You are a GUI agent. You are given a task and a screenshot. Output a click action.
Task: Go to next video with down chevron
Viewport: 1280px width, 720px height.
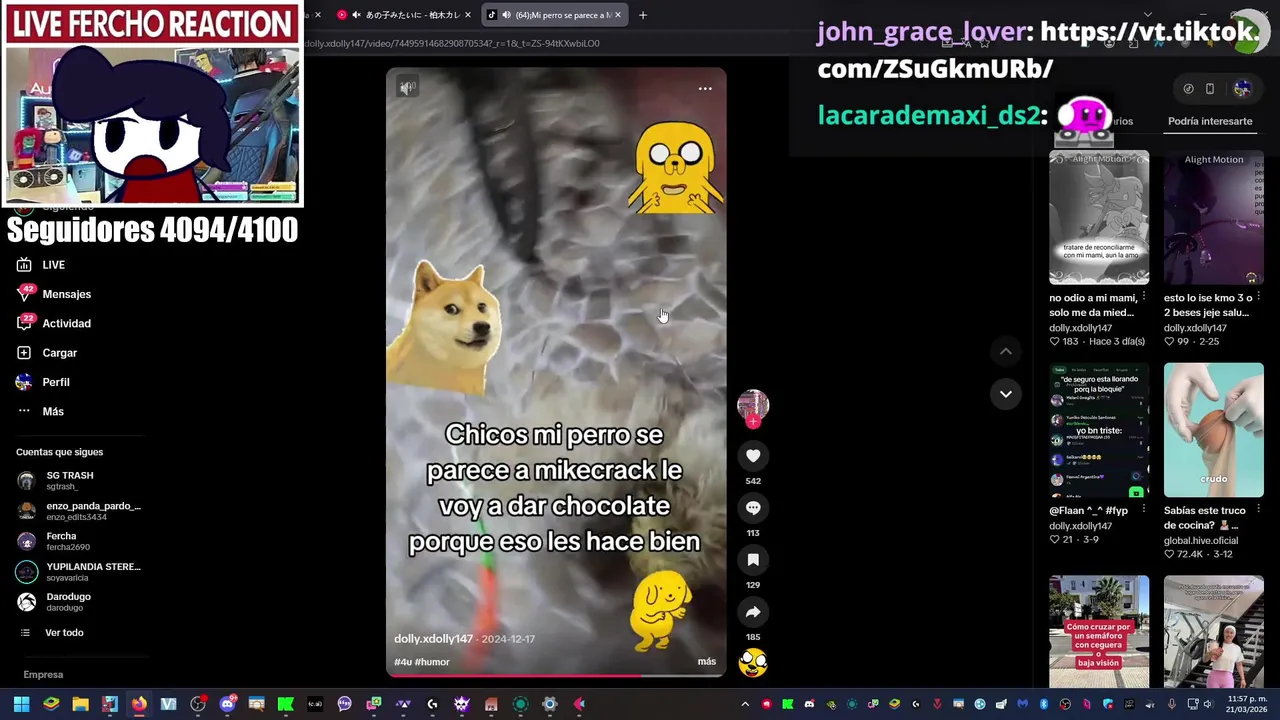(1006, 394)
